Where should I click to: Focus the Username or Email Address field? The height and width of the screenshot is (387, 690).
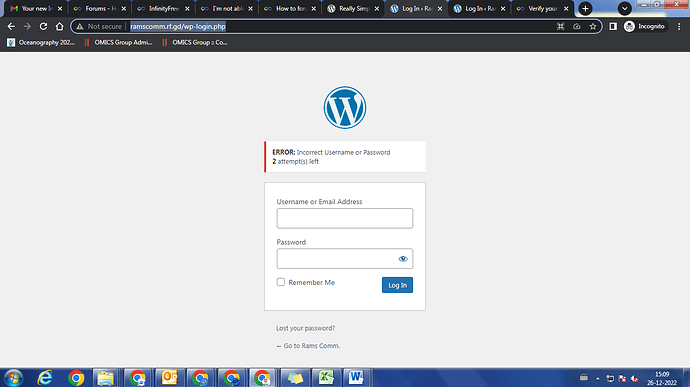pos(345,218)
